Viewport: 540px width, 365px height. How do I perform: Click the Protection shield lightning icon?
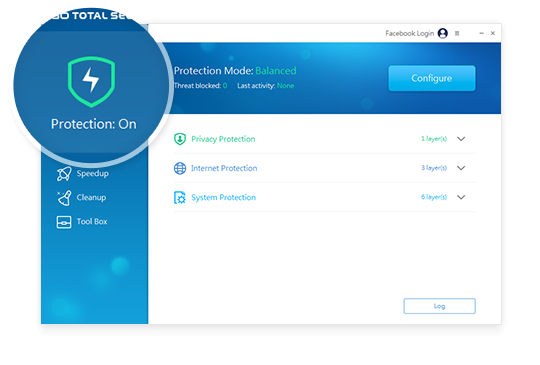click(x=91, y=82)
